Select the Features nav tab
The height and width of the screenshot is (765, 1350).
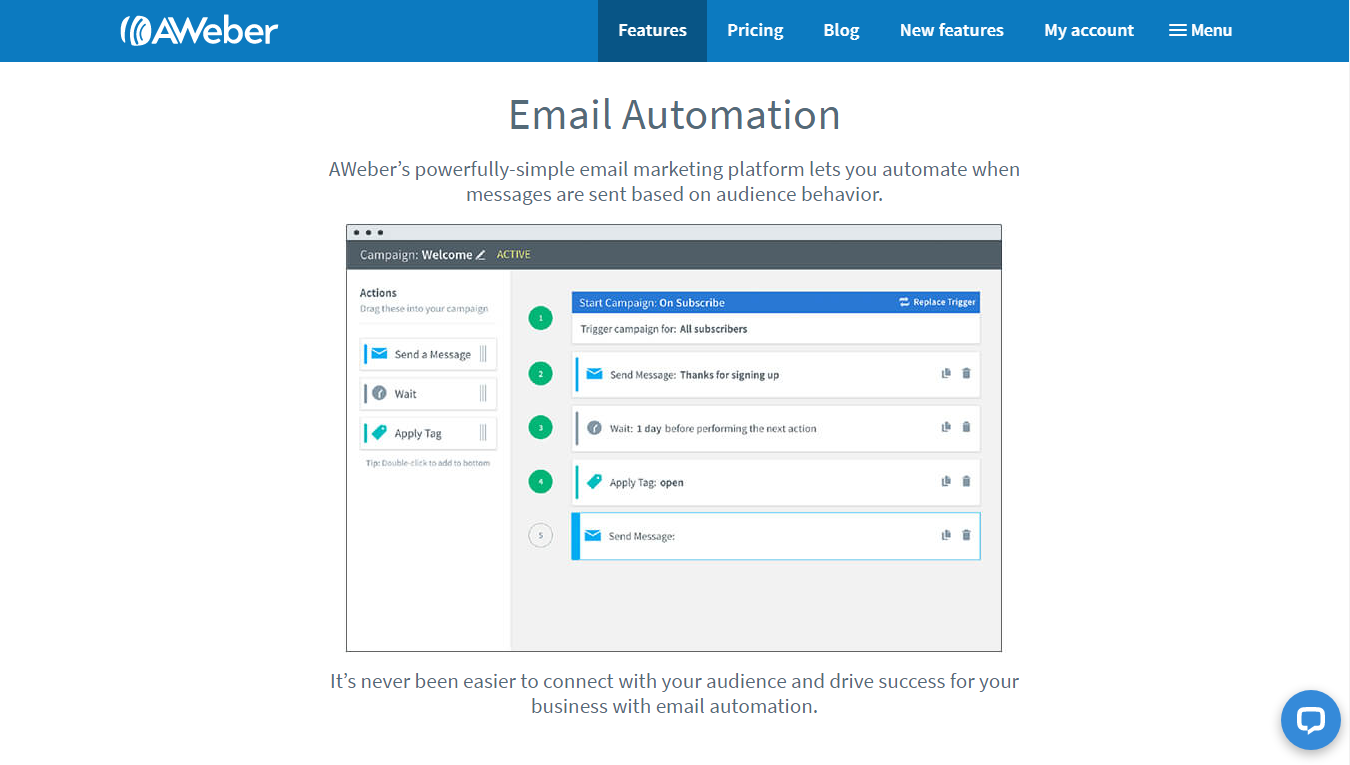click(652, 30)
